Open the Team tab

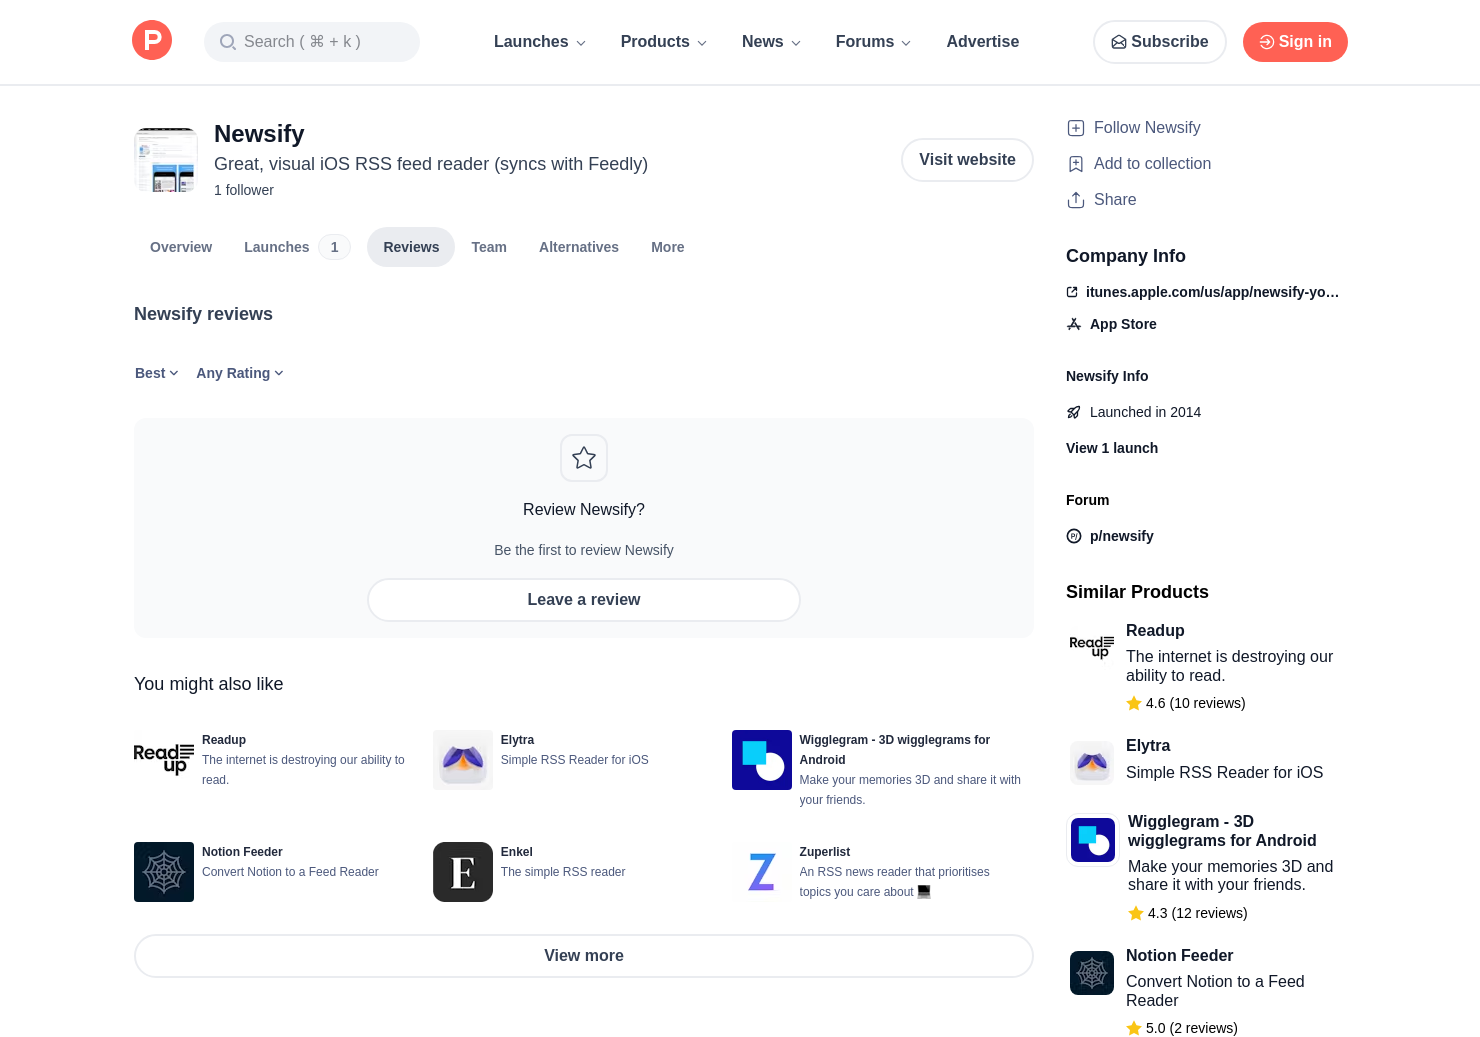click(489, 247)
